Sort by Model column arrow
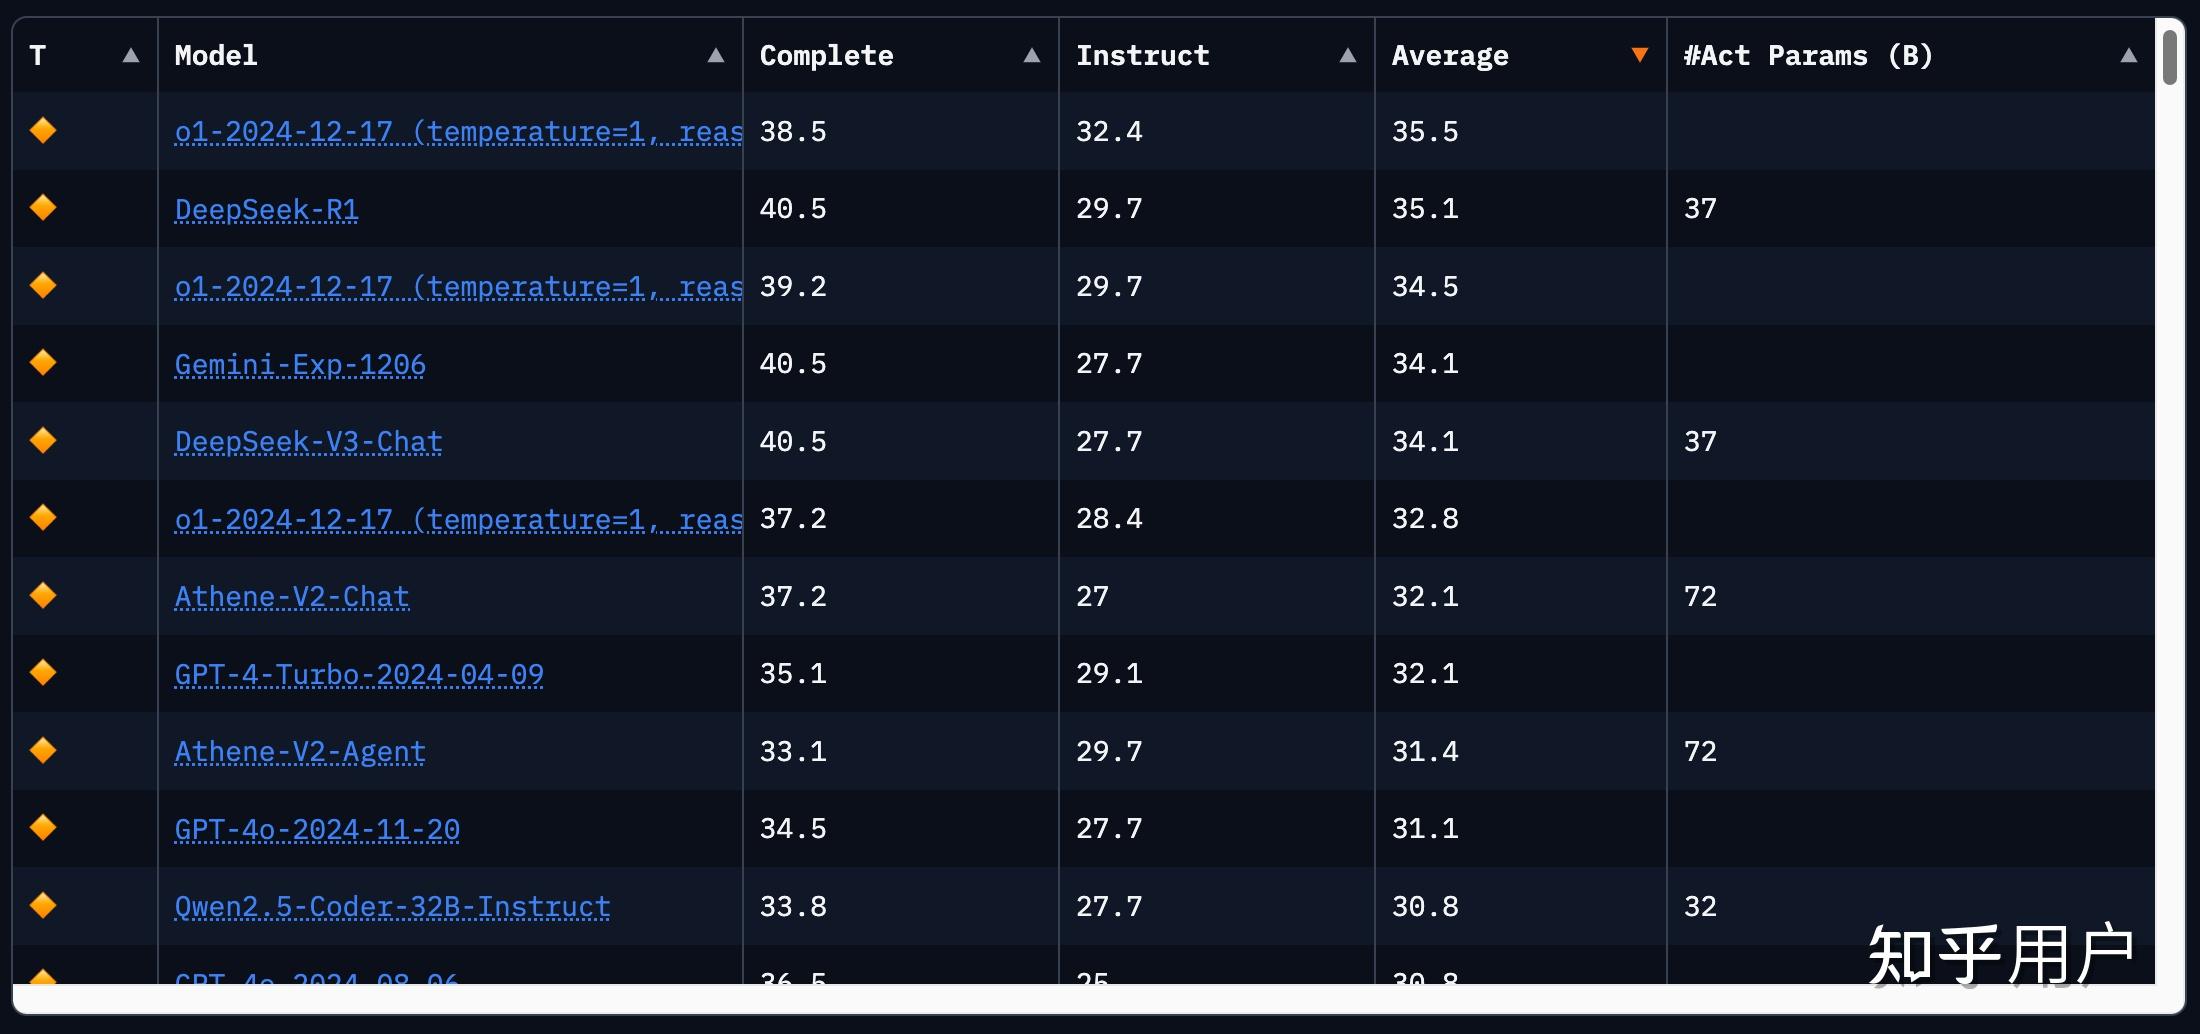The image size is (2200, 1034). (716, 56)
